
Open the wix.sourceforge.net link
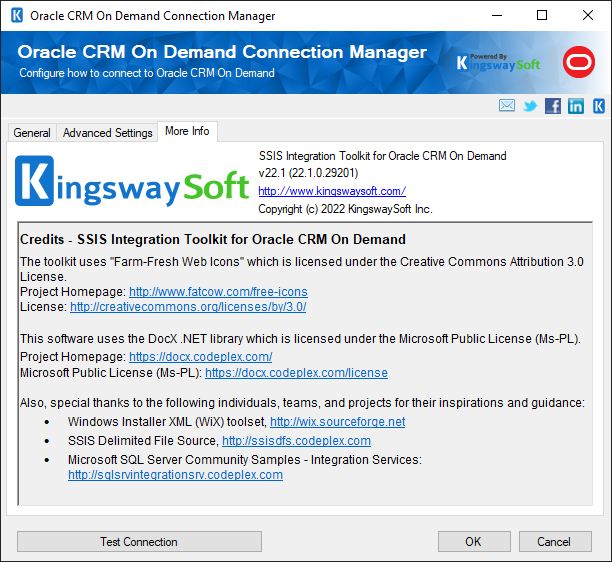coord(338,422)
